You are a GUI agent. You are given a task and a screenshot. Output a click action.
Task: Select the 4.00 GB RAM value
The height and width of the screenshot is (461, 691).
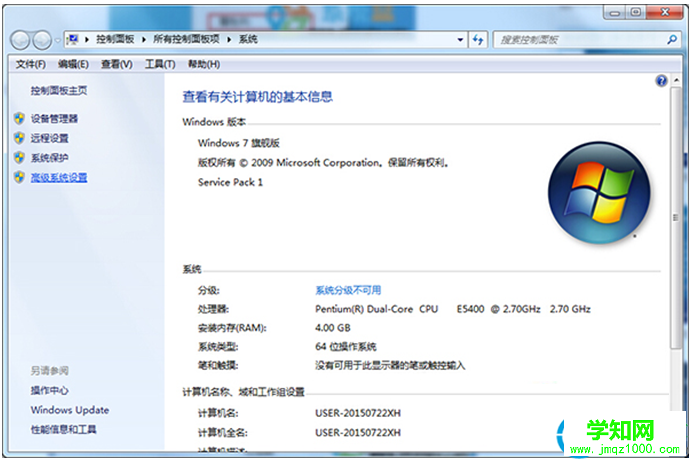click(333, 328)
